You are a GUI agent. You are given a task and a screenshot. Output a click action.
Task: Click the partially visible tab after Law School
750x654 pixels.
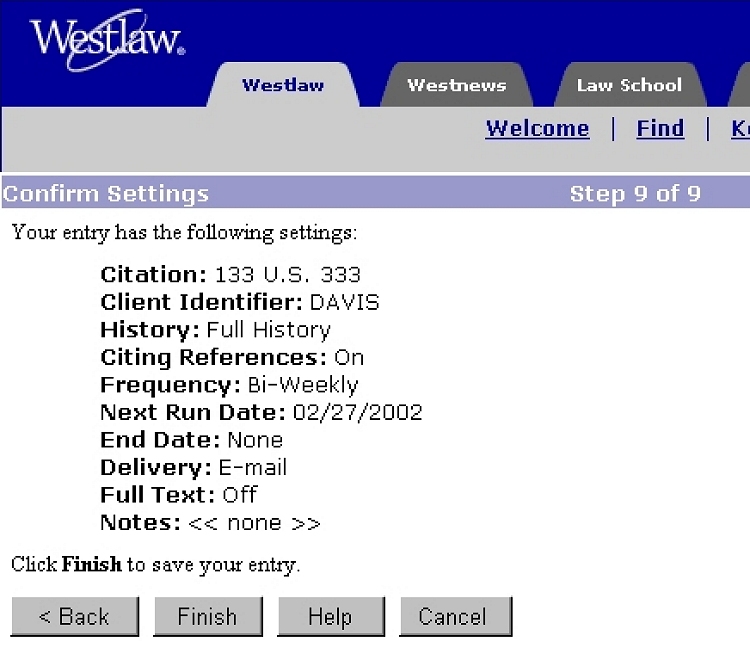pos(740,88)
